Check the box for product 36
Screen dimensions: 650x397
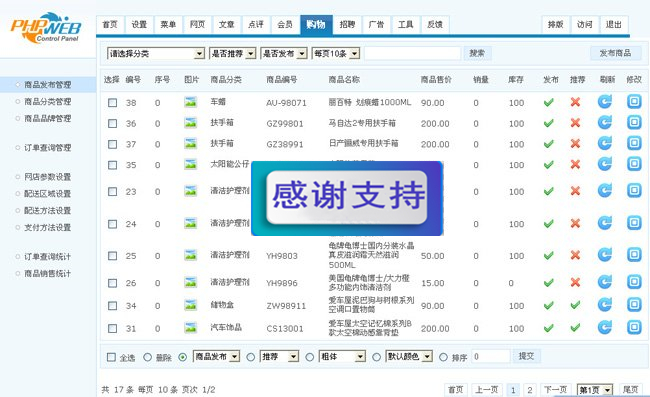tap(112, 123)
